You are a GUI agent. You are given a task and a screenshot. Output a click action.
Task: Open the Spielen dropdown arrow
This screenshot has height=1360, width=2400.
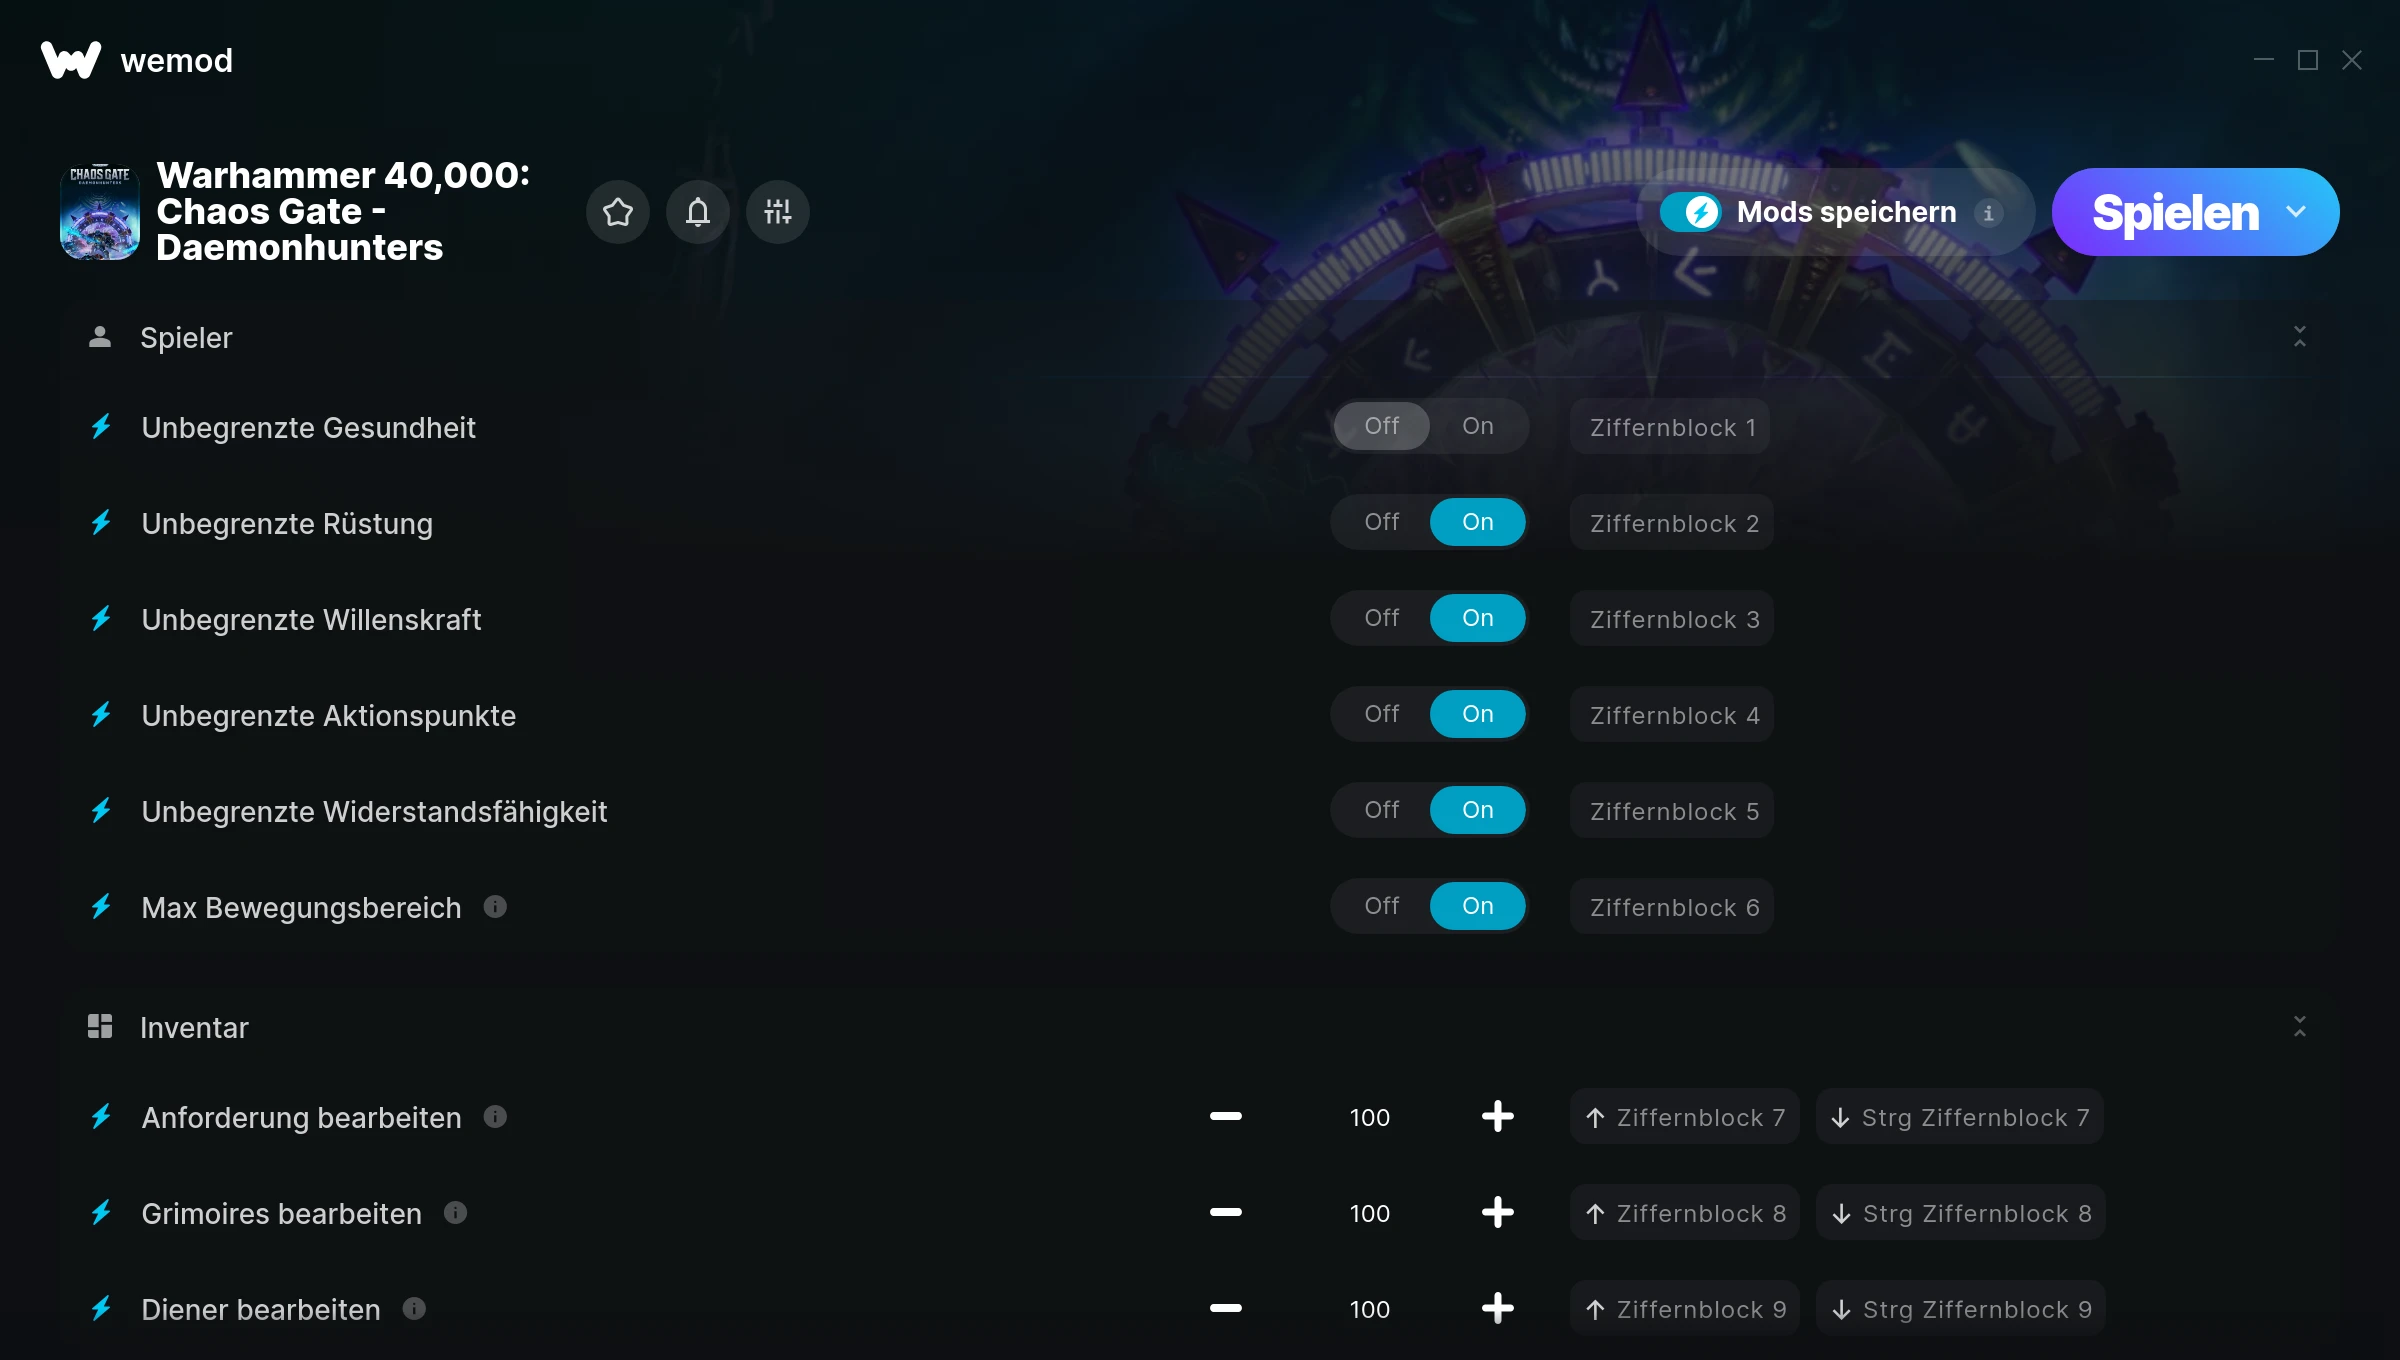click(2296, 212)
